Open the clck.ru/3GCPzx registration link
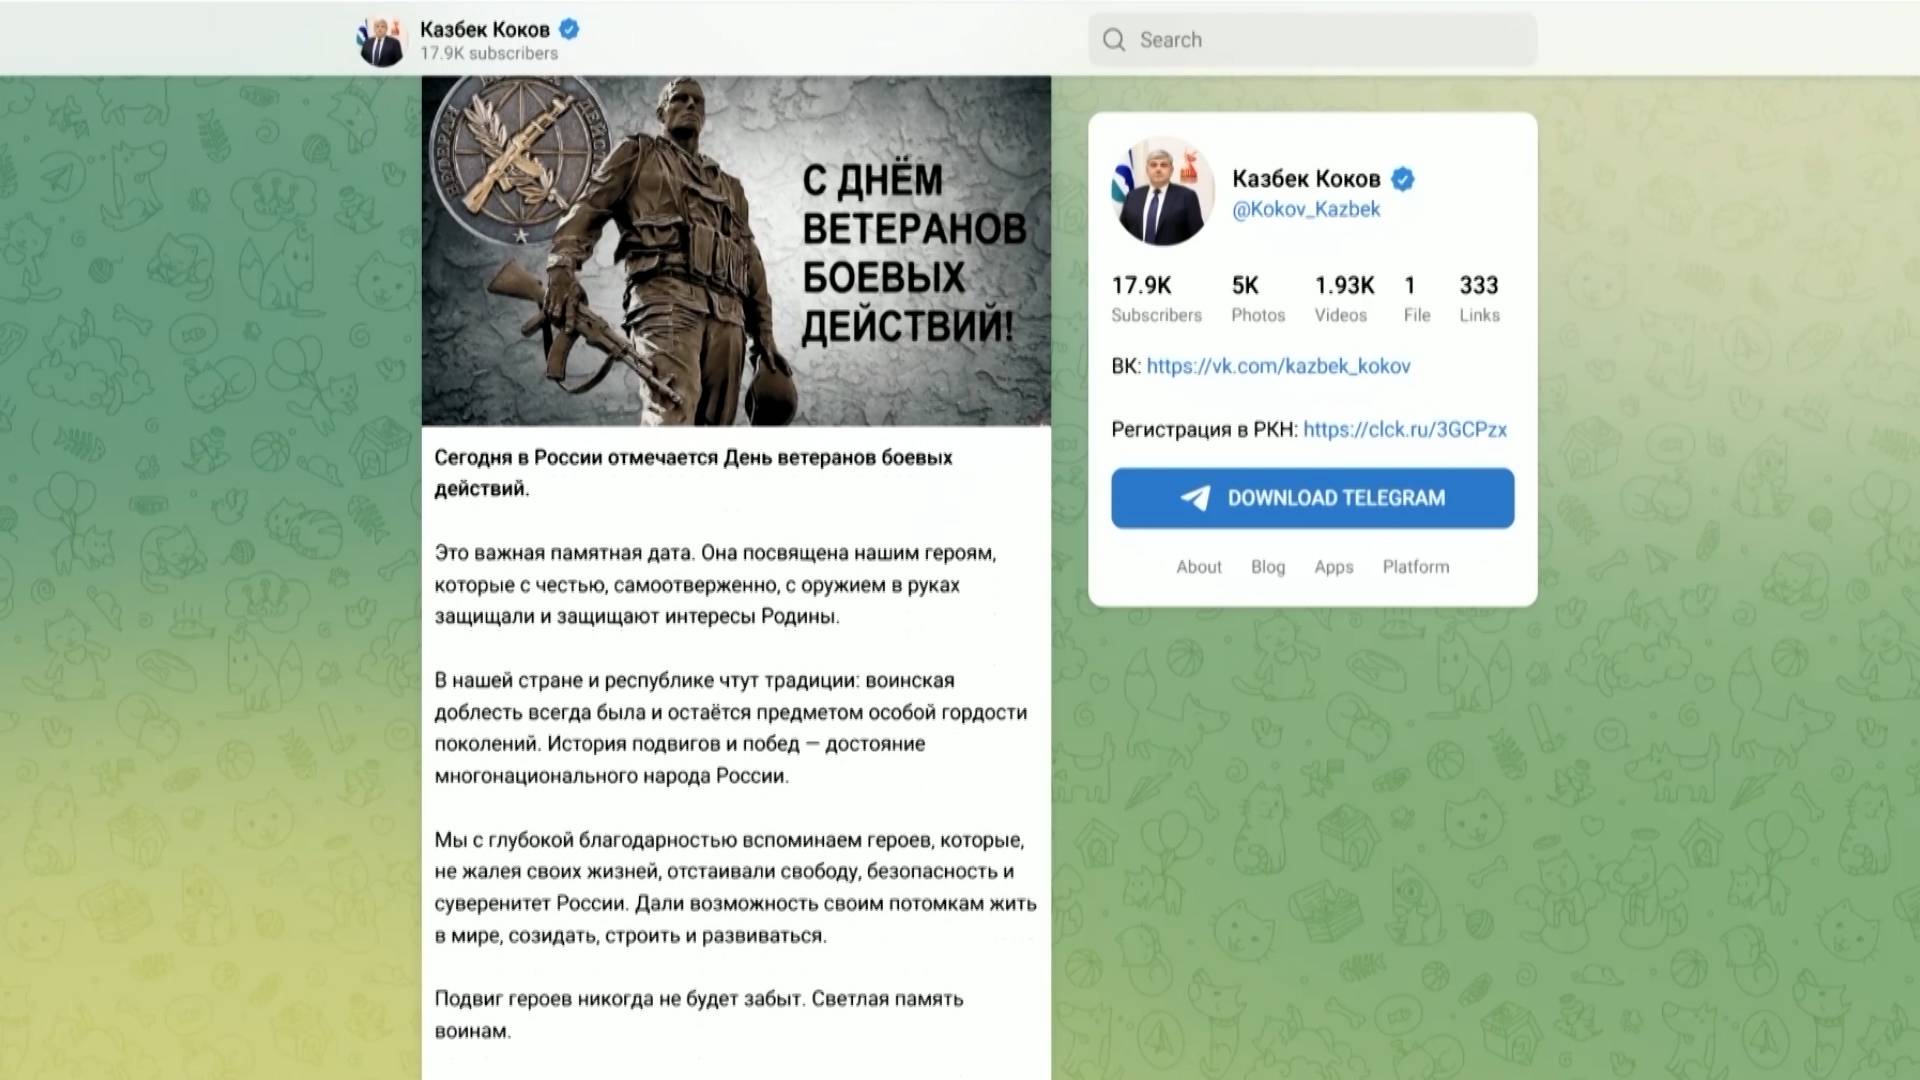The height and width of the screenshot is (1080, 1920). click(x=1405, y=430)
